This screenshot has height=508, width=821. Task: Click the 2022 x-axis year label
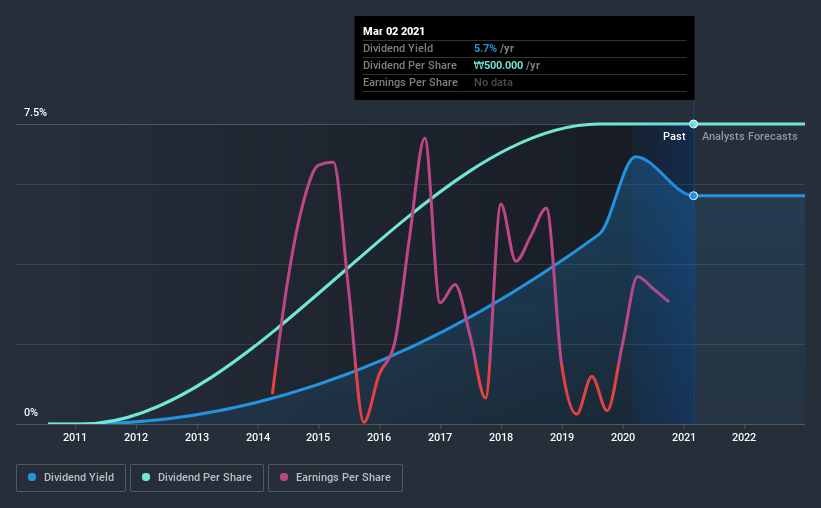point(744,437)
